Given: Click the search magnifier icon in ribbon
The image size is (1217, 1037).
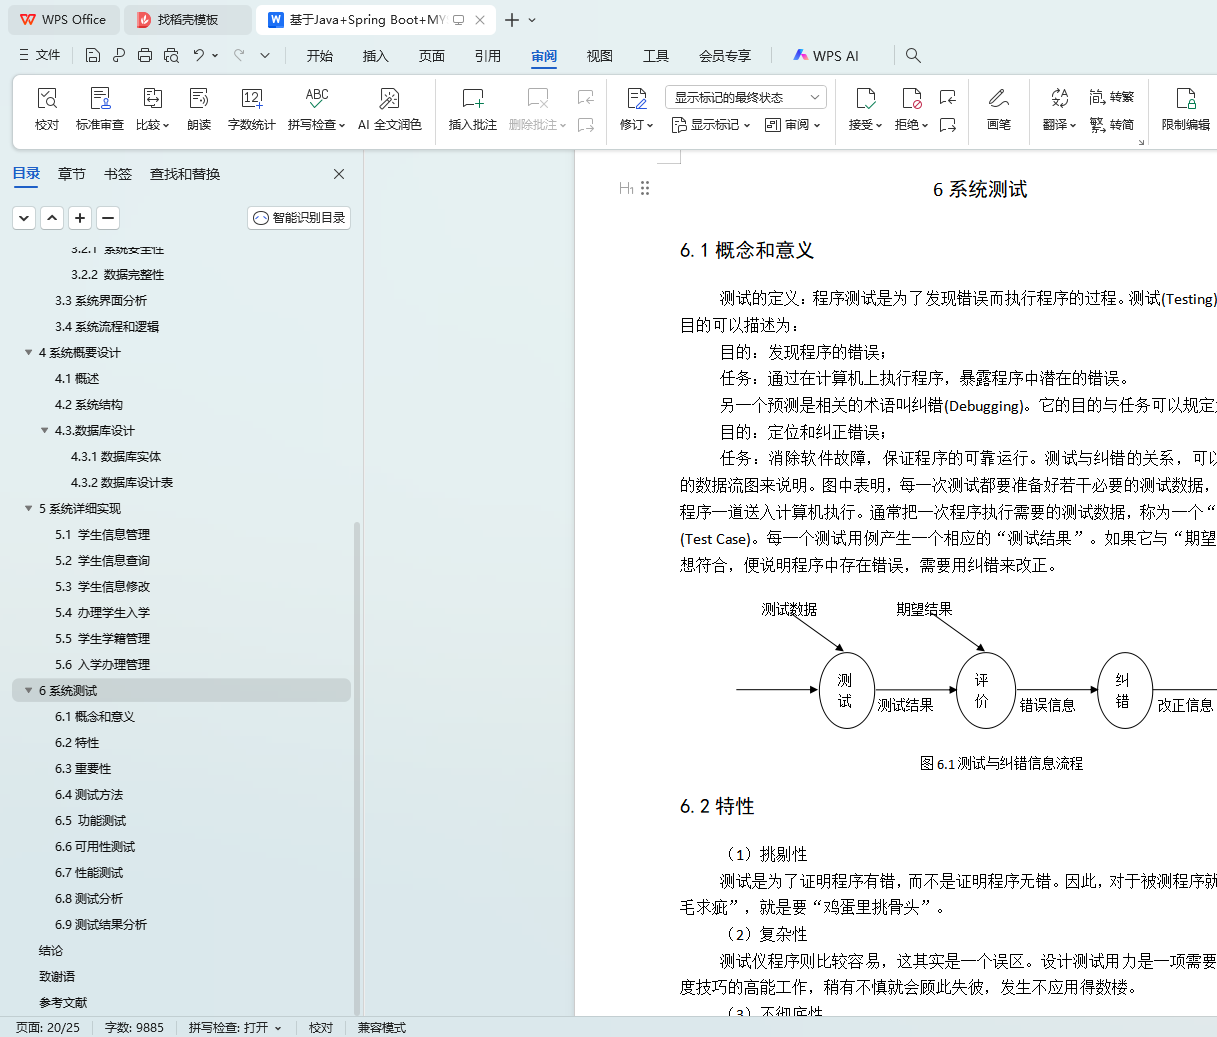Looking at the screenshot, I should pyautogui.click(x=913, y=55).
